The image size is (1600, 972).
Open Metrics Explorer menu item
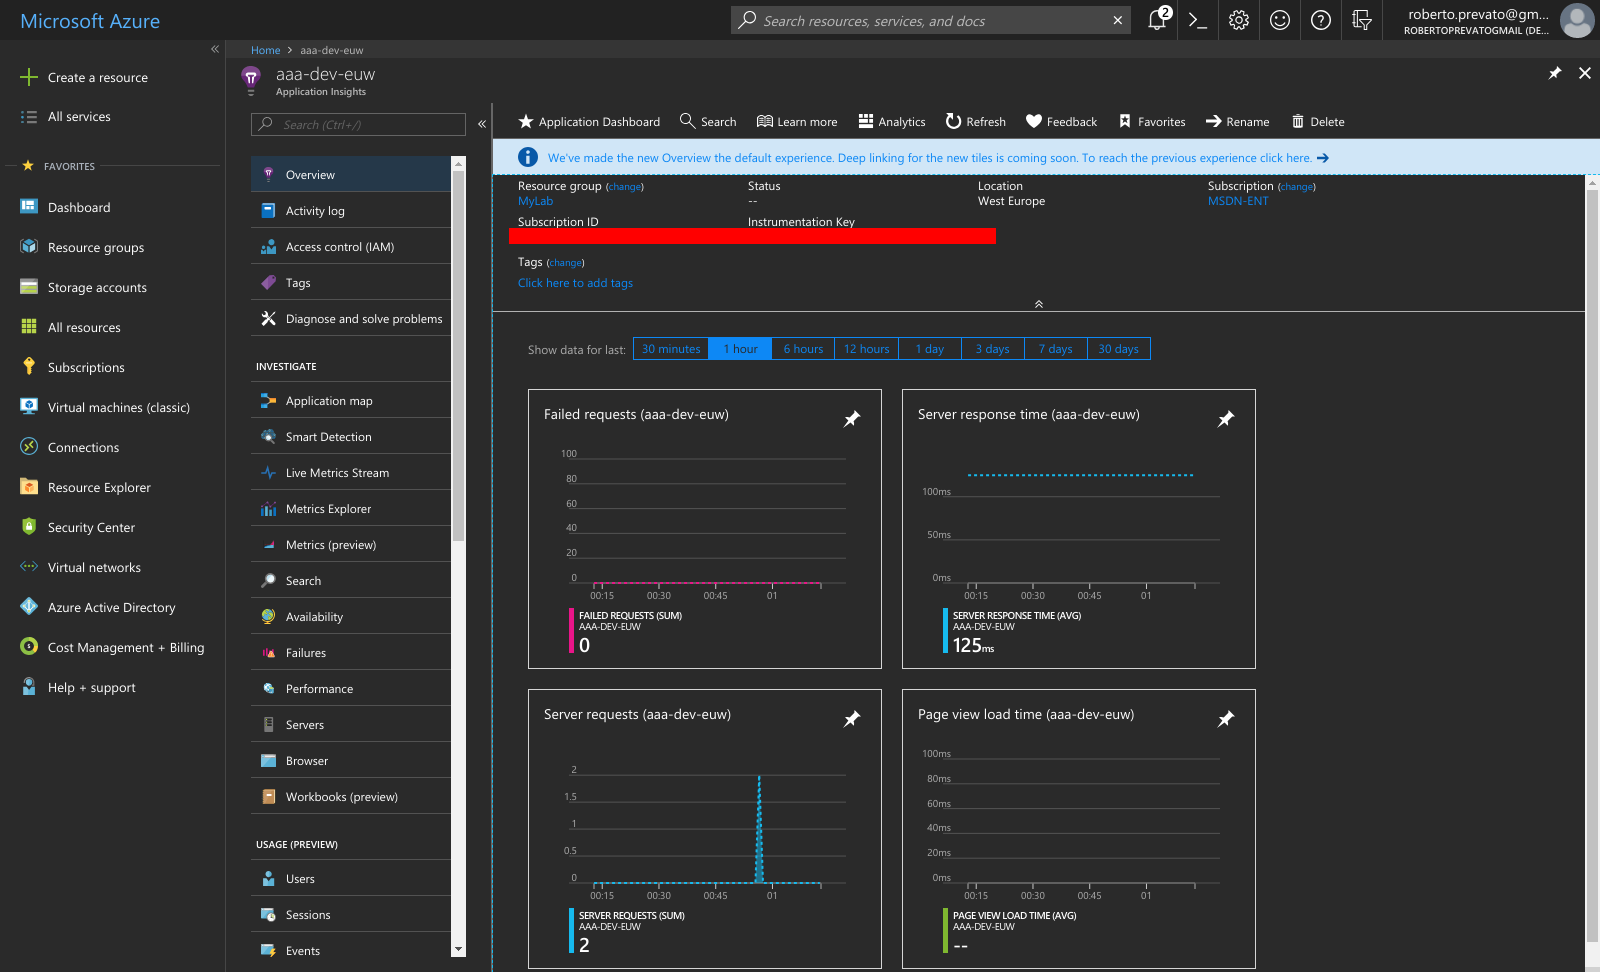[x=351, y=509]
